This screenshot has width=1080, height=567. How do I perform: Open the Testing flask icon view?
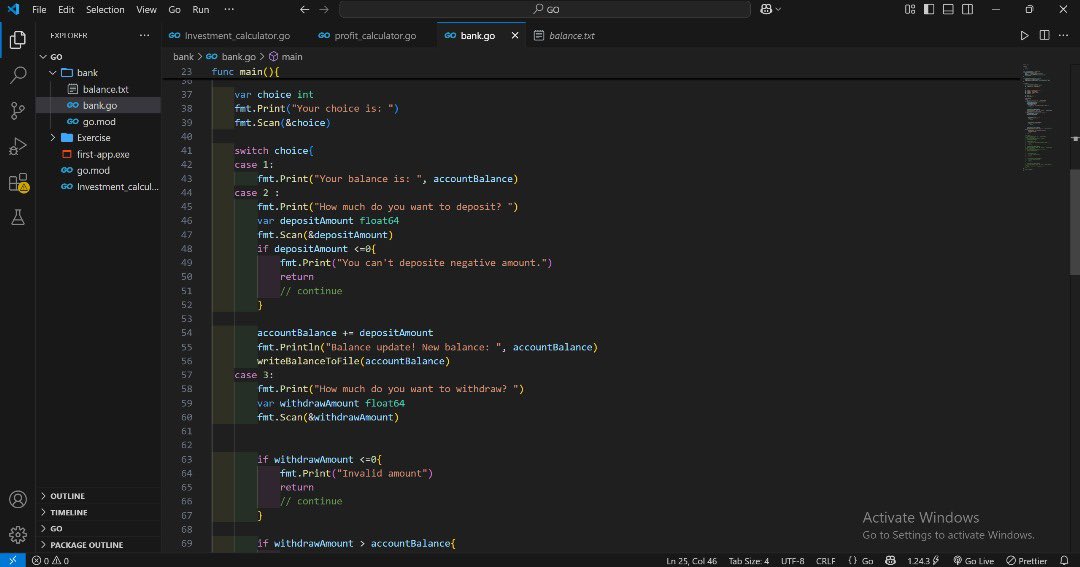[x=18, y=218]
